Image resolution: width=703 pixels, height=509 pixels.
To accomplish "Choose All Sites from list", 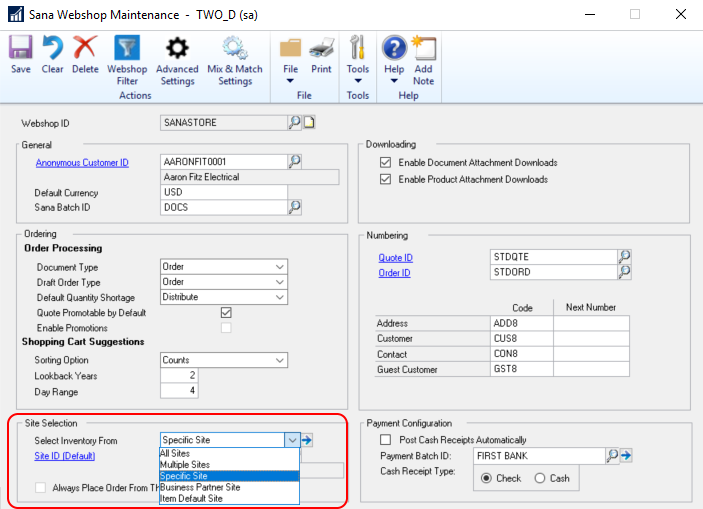I will pyautogui.click(x=229, y=453).
